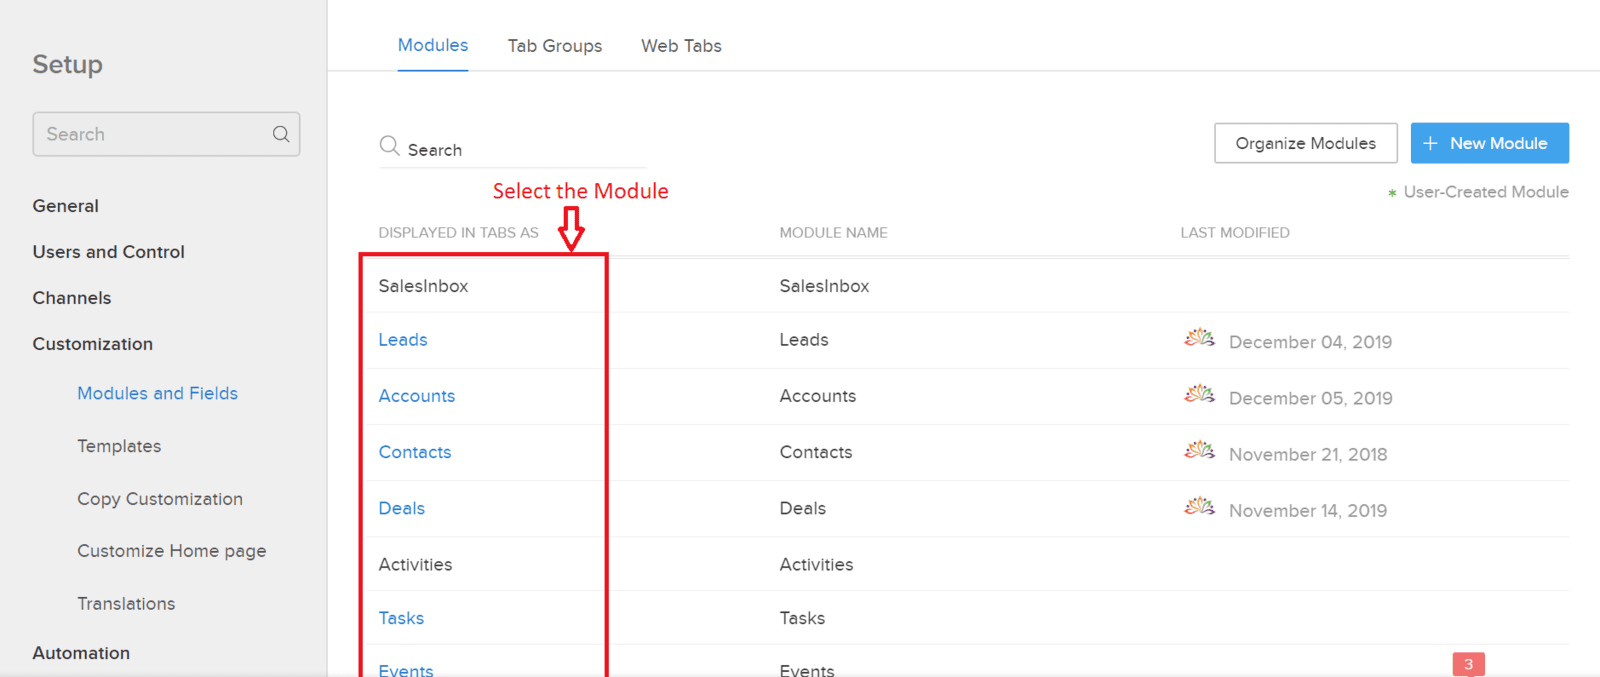Image resolution: width=1600 pixels, height=677 pixels.
Task: Click the date November 14, 2019
Action: pos(1308,510)
